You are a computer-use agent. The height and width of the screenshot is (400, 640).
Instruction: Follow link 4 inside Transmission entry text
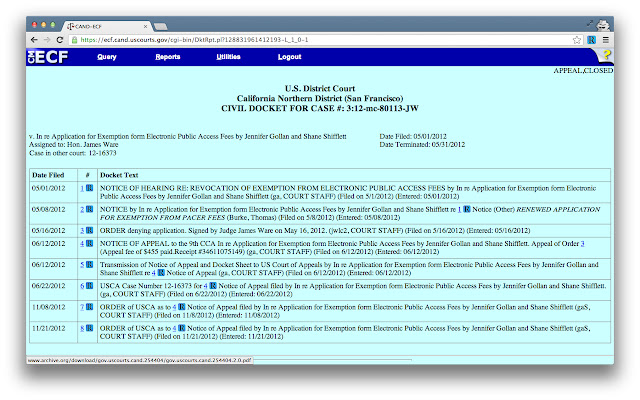click(x=154, y=273)
